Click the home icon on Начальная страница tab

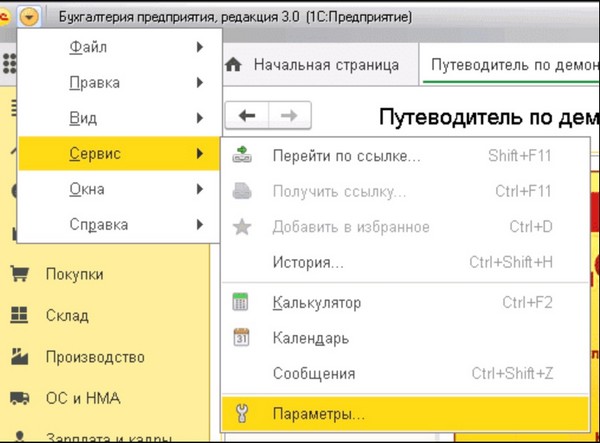[236, 65]
